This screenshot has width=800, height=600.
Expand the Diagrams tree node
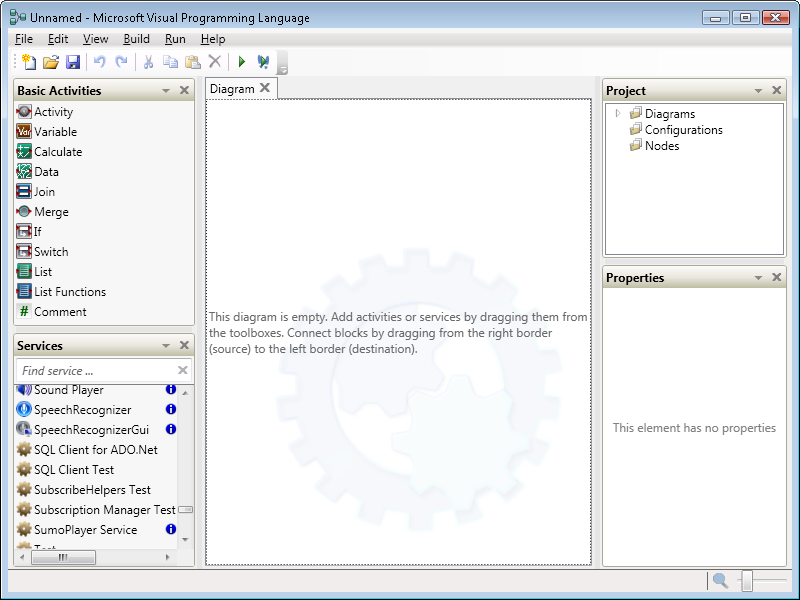coord(618,113)
